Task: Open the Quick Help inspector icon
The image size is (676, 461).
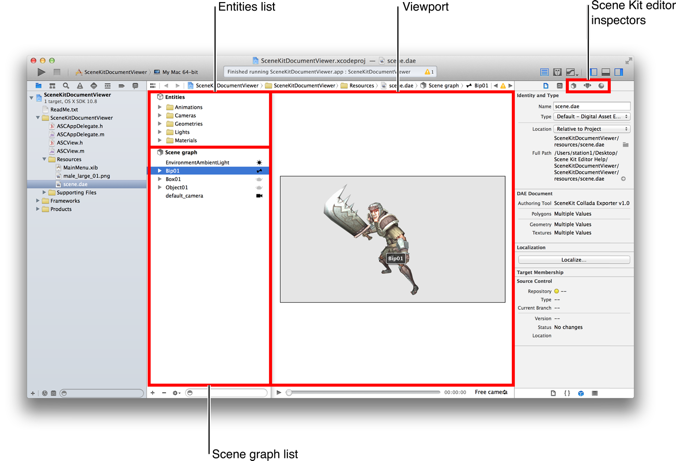Action: pyautogui.click(x=560, y=86)
